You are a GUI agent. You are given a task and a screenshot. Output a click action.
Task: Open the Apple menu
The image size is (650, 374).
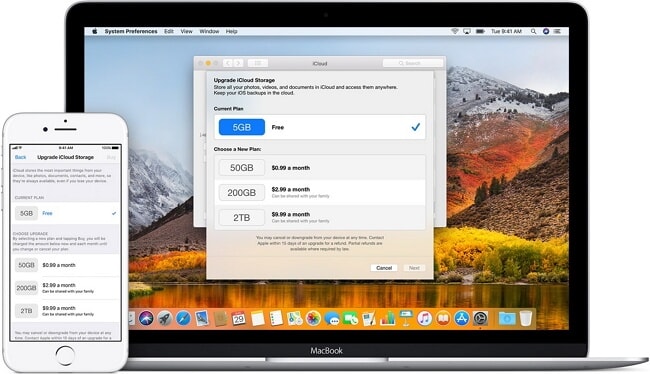click(x=95, y=31)
